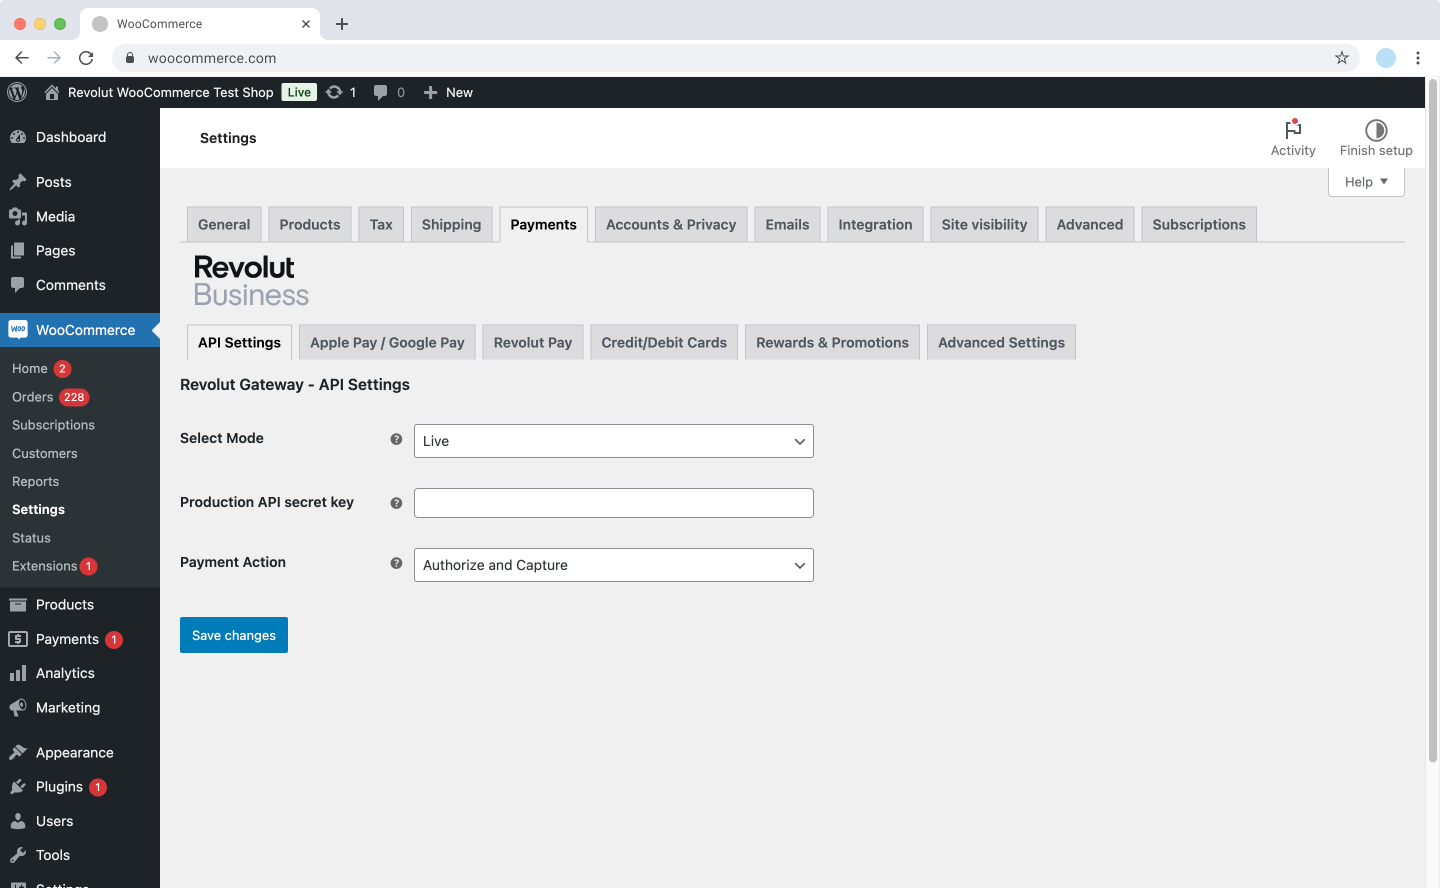Open browser three-dot menu
The image size is (1440, 888).
point(1418,58)
